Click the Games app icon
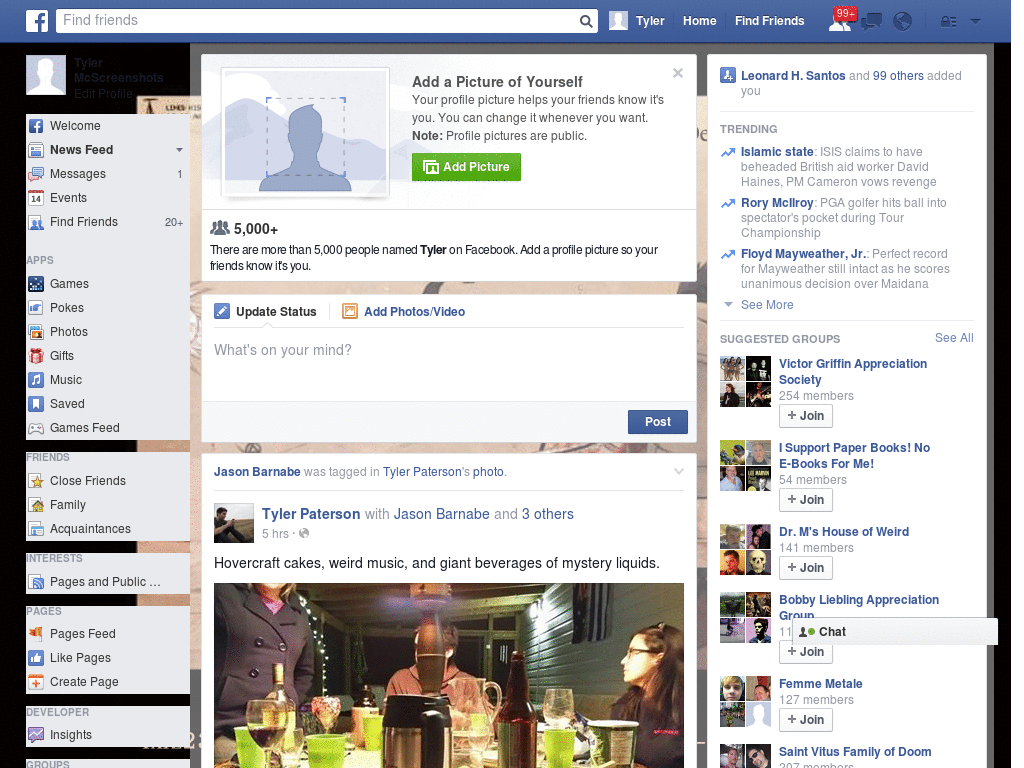Image resolution: width=1024 pixels, height=768 pixels. point(36,283)
